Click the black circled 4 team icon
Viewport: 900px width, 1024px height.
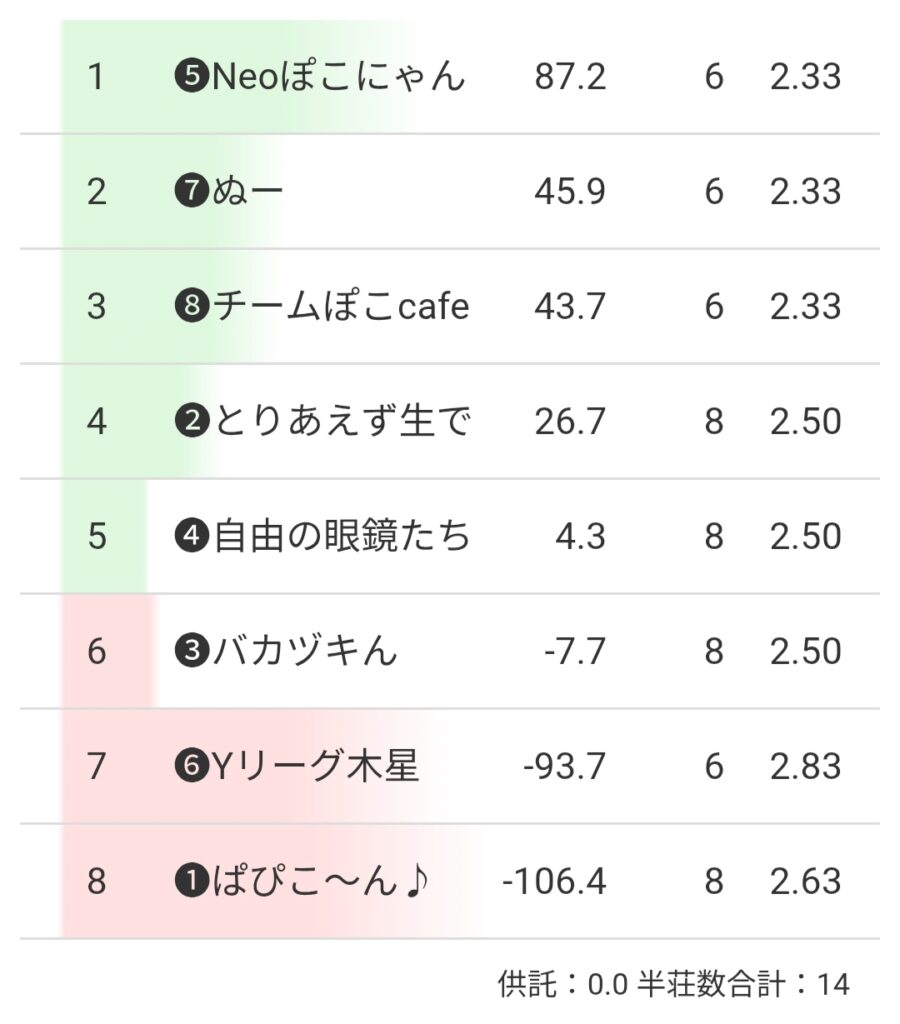point(190,537)
